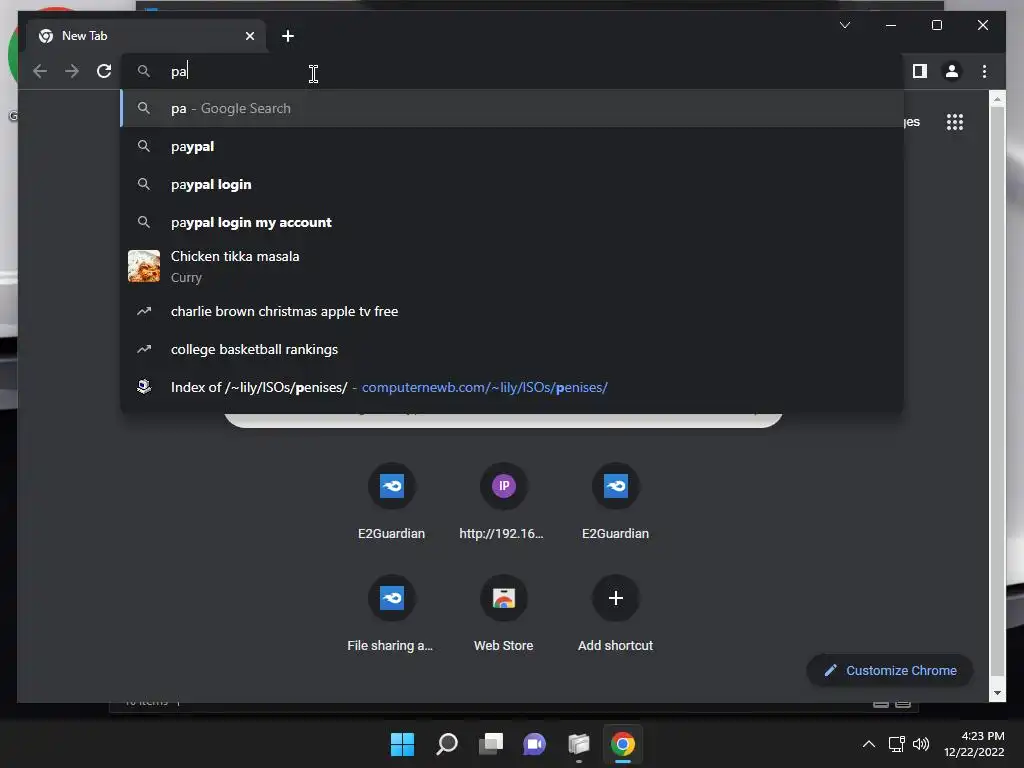Click the network status tray icon

pyautogui.click(x=897, y=744)
